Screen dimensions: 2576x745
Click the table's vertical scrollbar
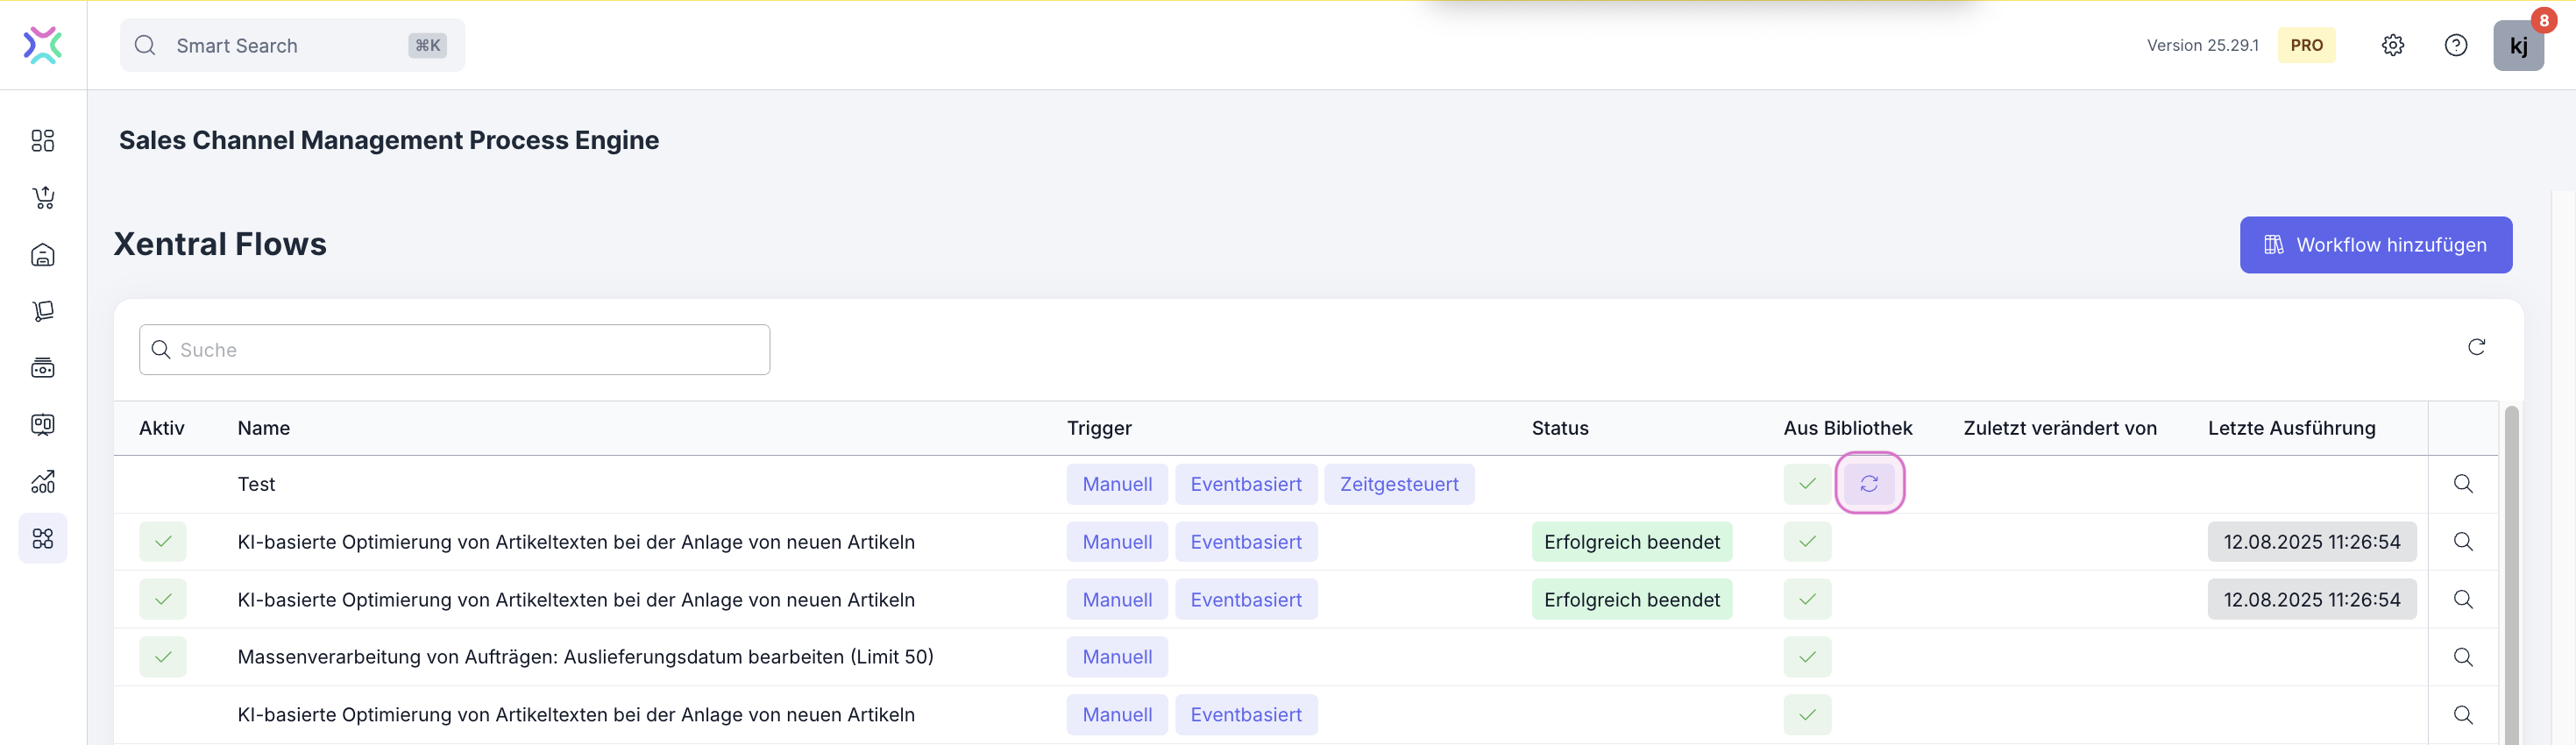pyautogui.click(x=2510, y=570)
